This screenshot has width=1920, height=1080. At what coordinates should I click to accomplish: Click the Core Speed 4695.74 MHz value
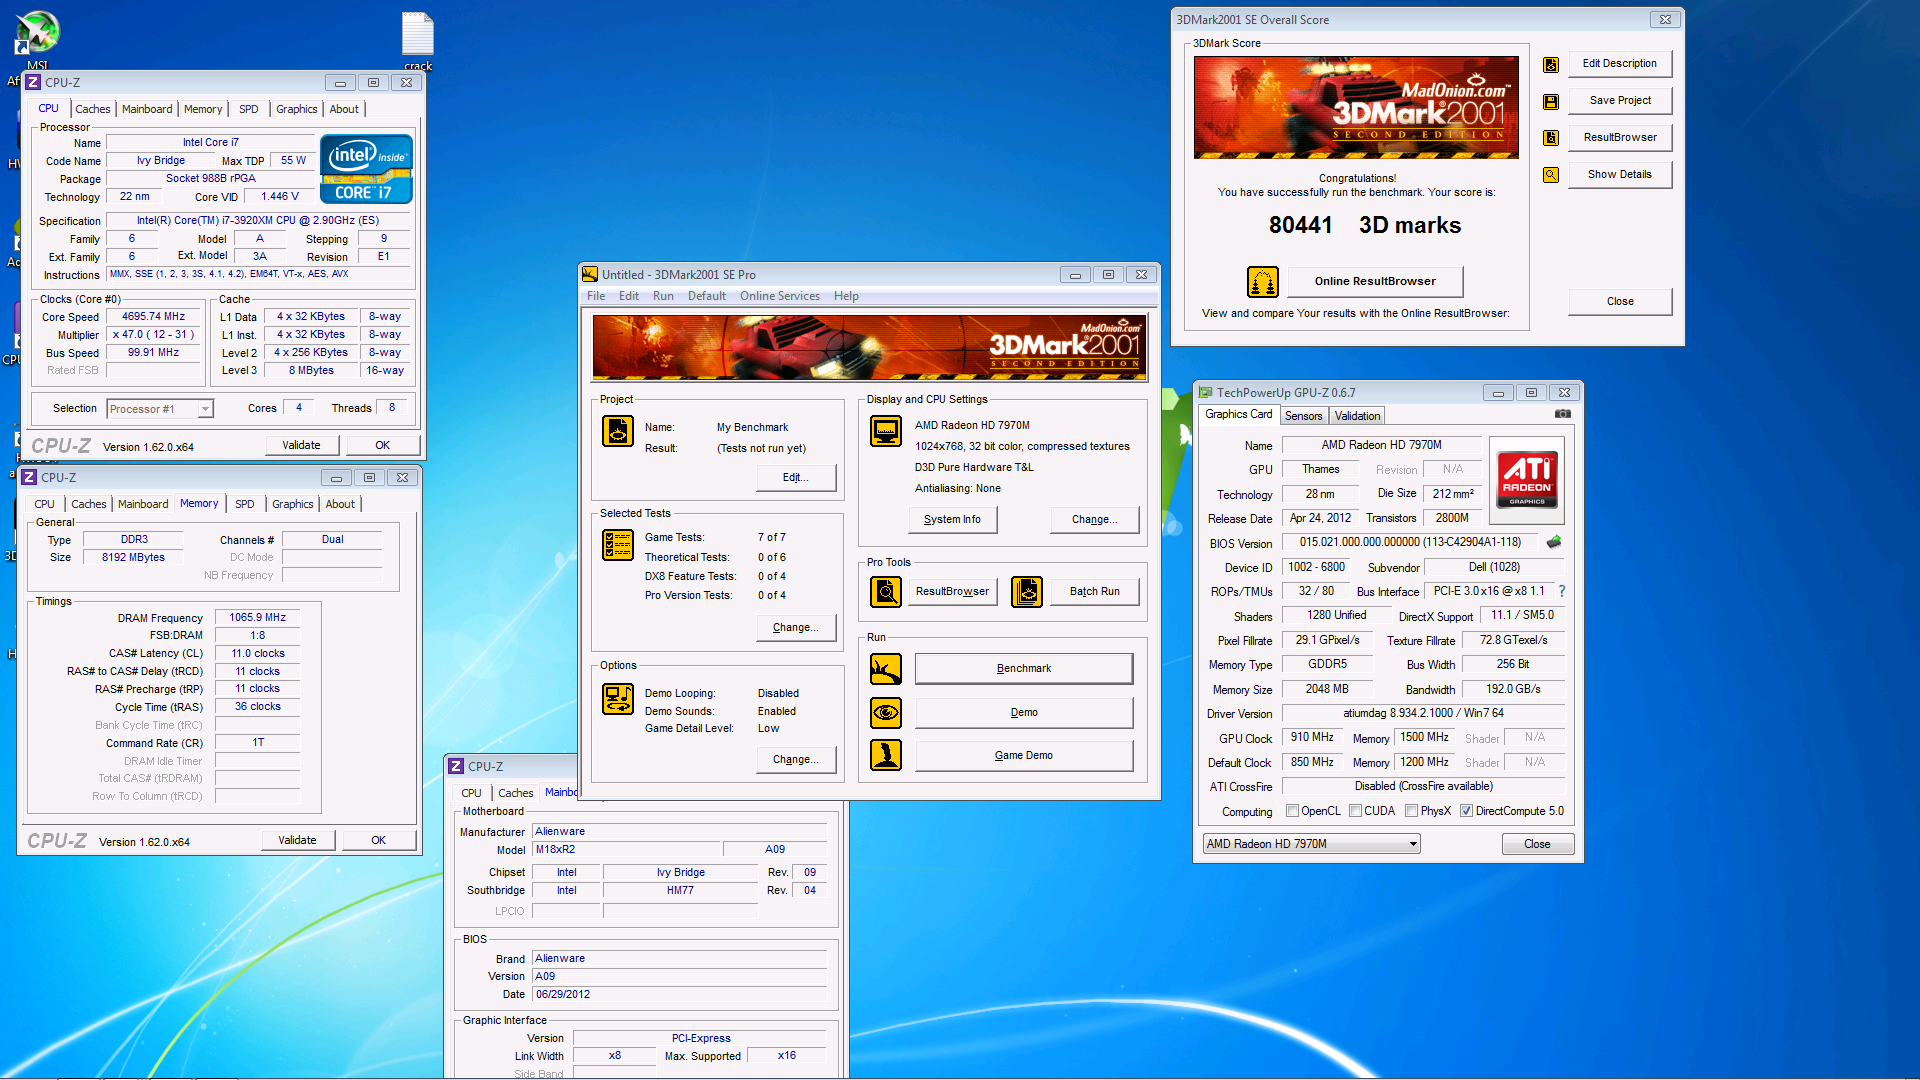tap(153, 317)
